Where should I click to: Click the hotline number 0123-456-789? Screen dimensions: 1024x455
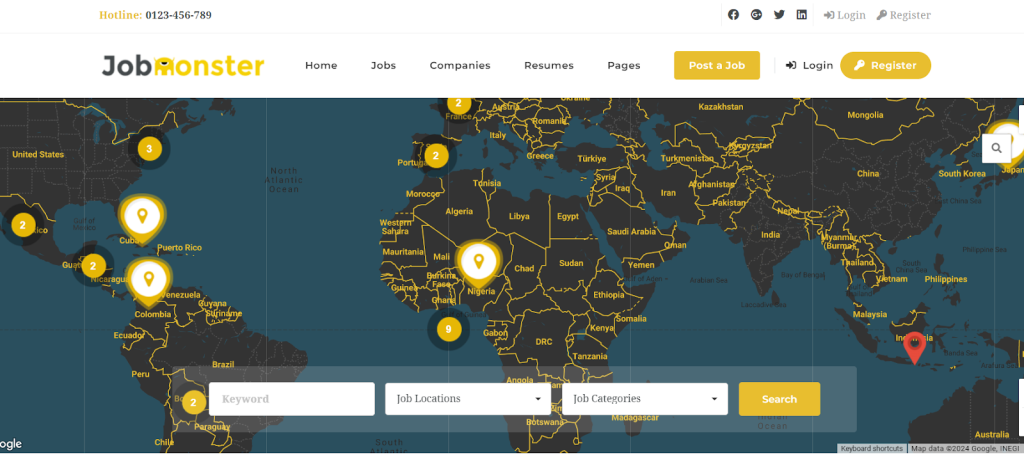(178, 15)
